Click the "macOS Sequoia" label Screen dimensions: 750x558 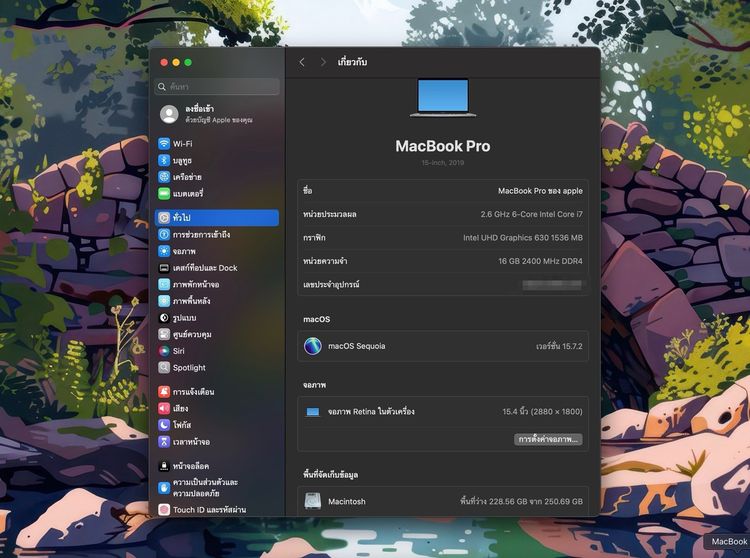356,346
